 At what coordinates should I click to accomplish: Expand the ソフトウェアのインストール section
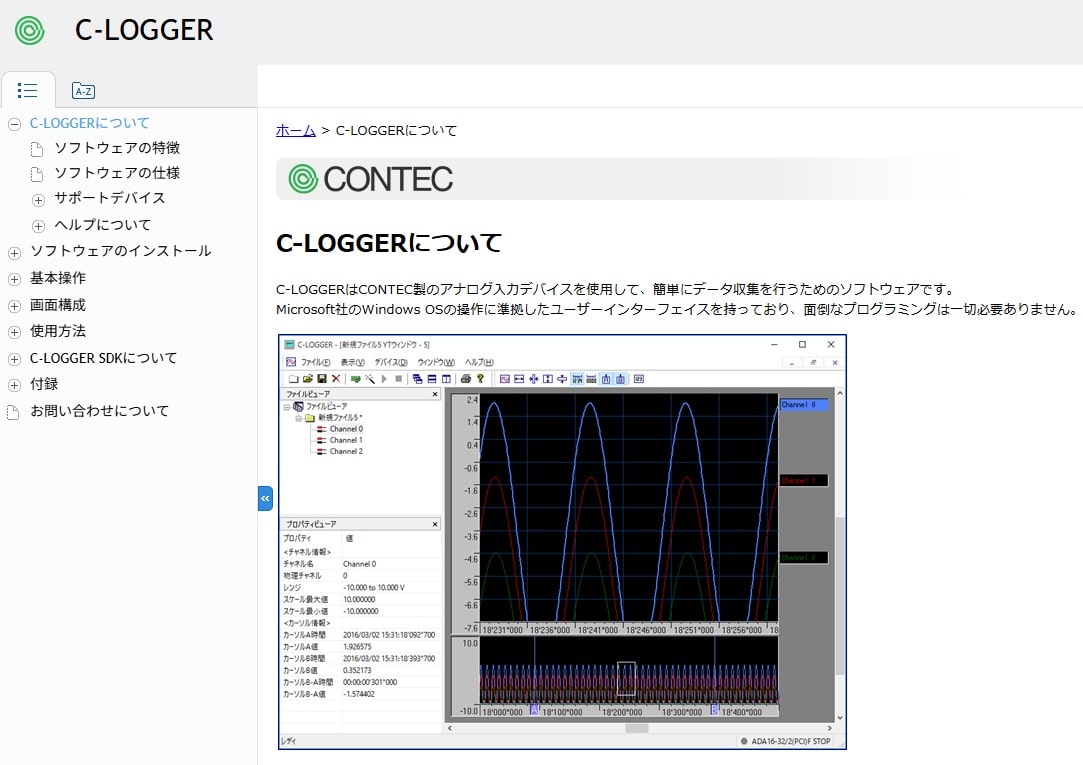(14, 252)
